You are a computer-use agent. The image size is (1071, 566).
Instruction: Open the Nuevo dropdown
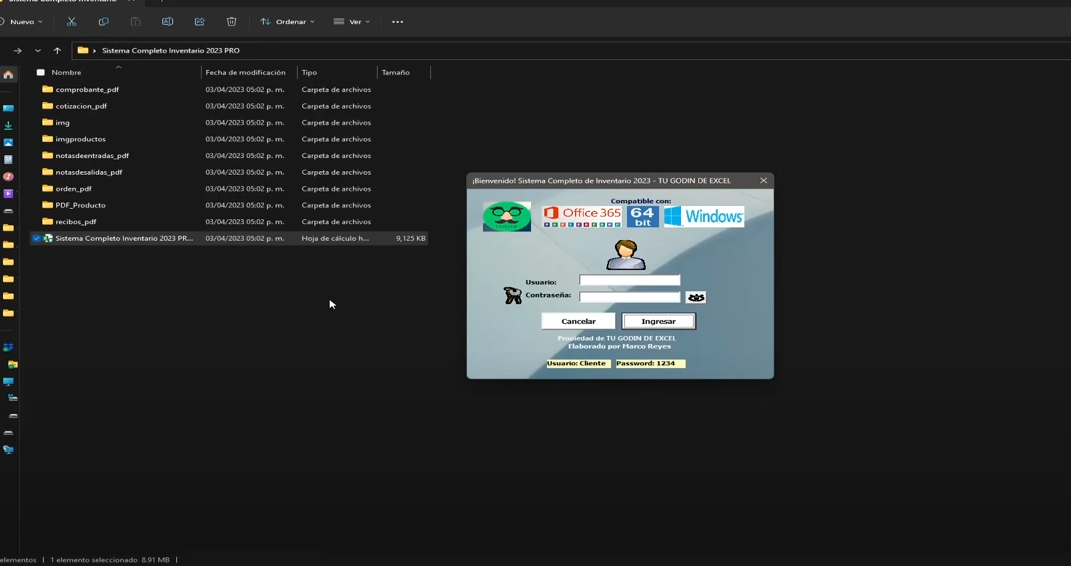[x=24, y=21]
